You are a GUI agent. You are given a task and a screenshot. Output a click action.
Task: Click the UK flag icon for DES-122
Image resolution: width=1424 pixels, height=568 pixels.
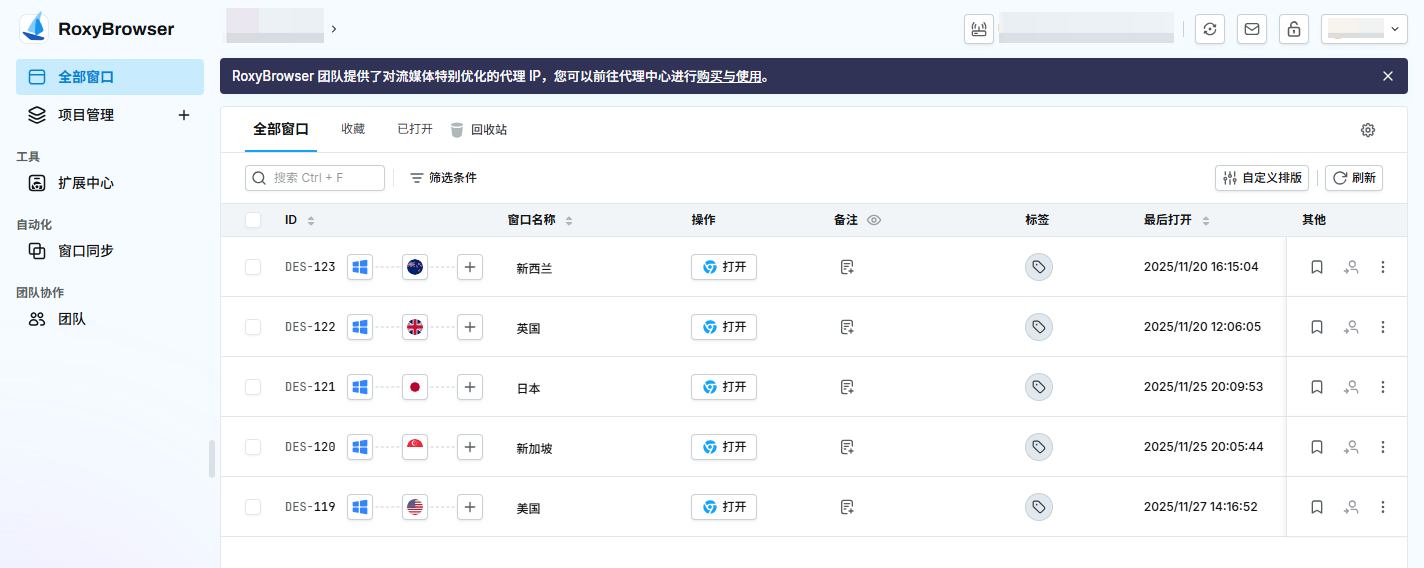point(415,327)
